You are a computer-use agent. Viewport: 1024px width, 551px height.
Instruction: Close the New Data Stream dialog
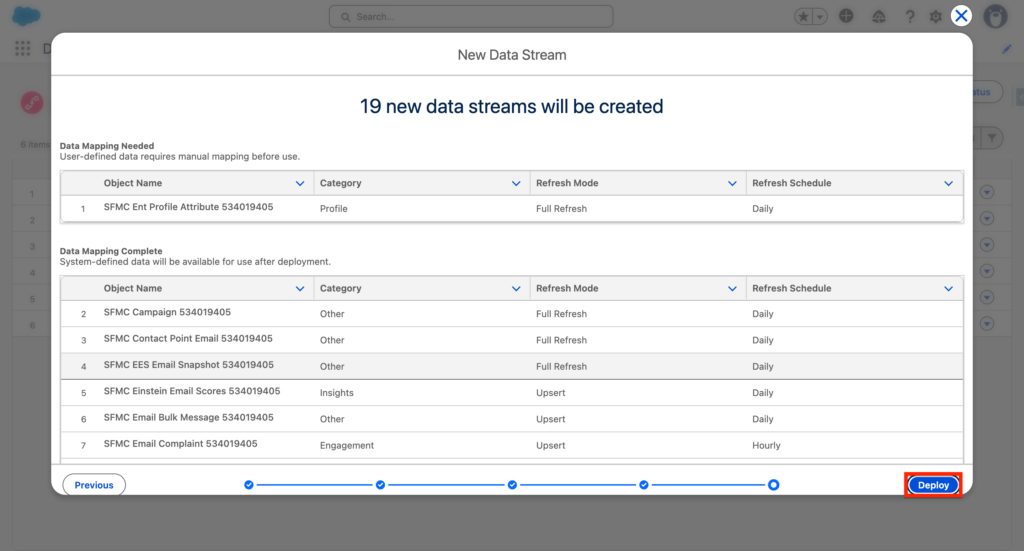[x=961, y=15]
